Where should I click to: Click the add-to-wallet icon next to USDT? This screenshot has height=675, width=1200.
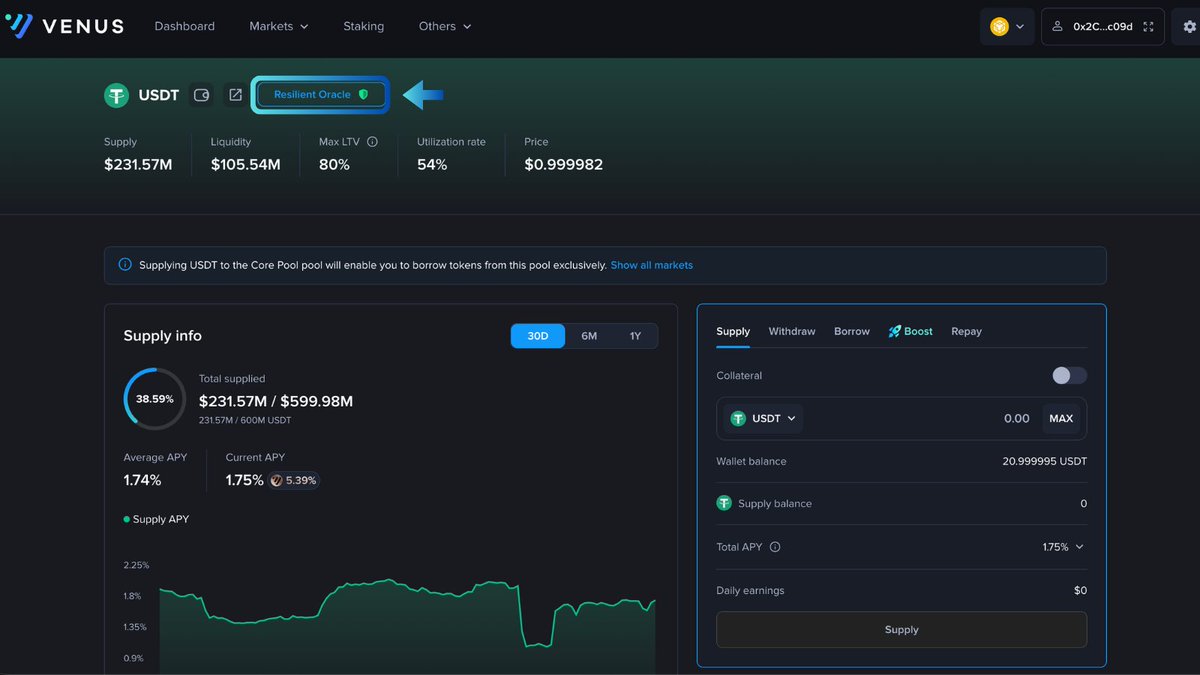click(x=202, y=94)
